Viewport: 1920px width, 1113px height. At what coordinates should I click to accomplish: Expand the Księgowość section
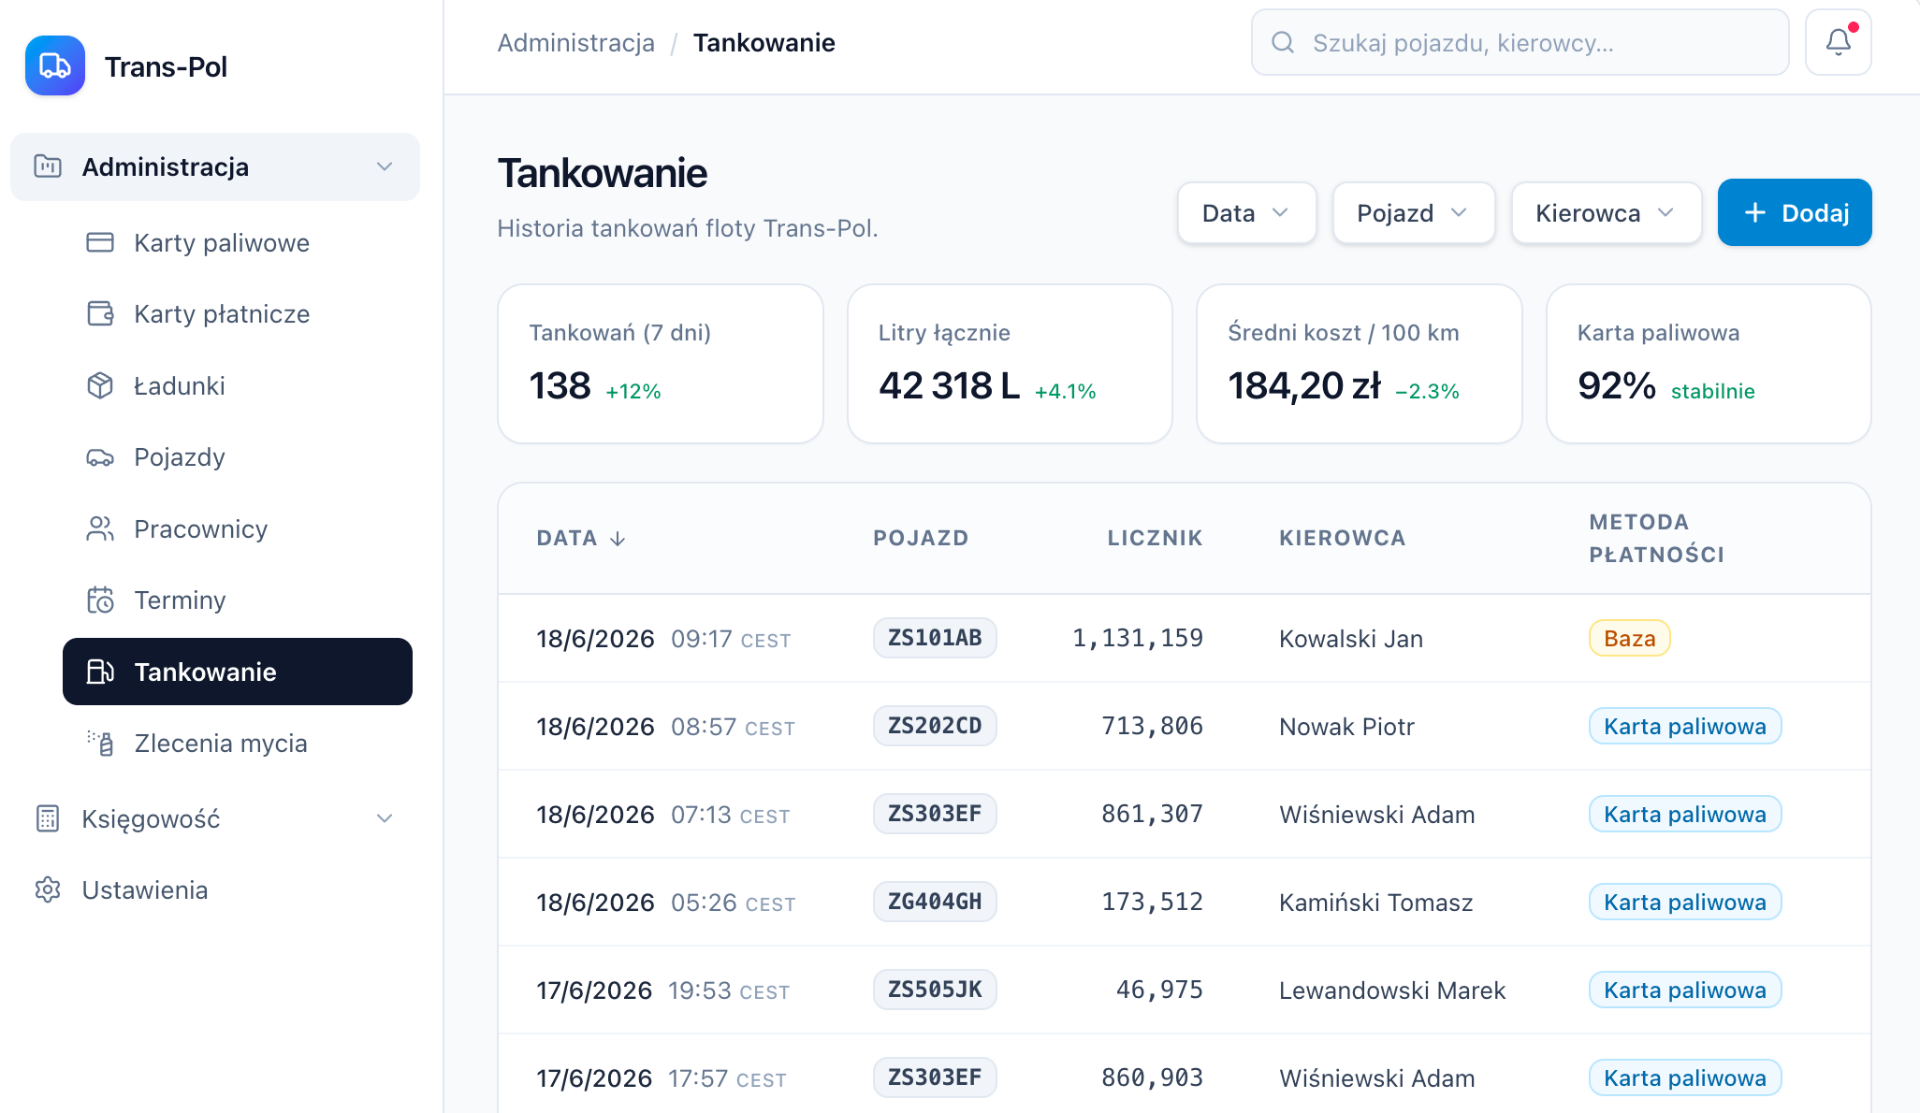click(x=215, y=819)
